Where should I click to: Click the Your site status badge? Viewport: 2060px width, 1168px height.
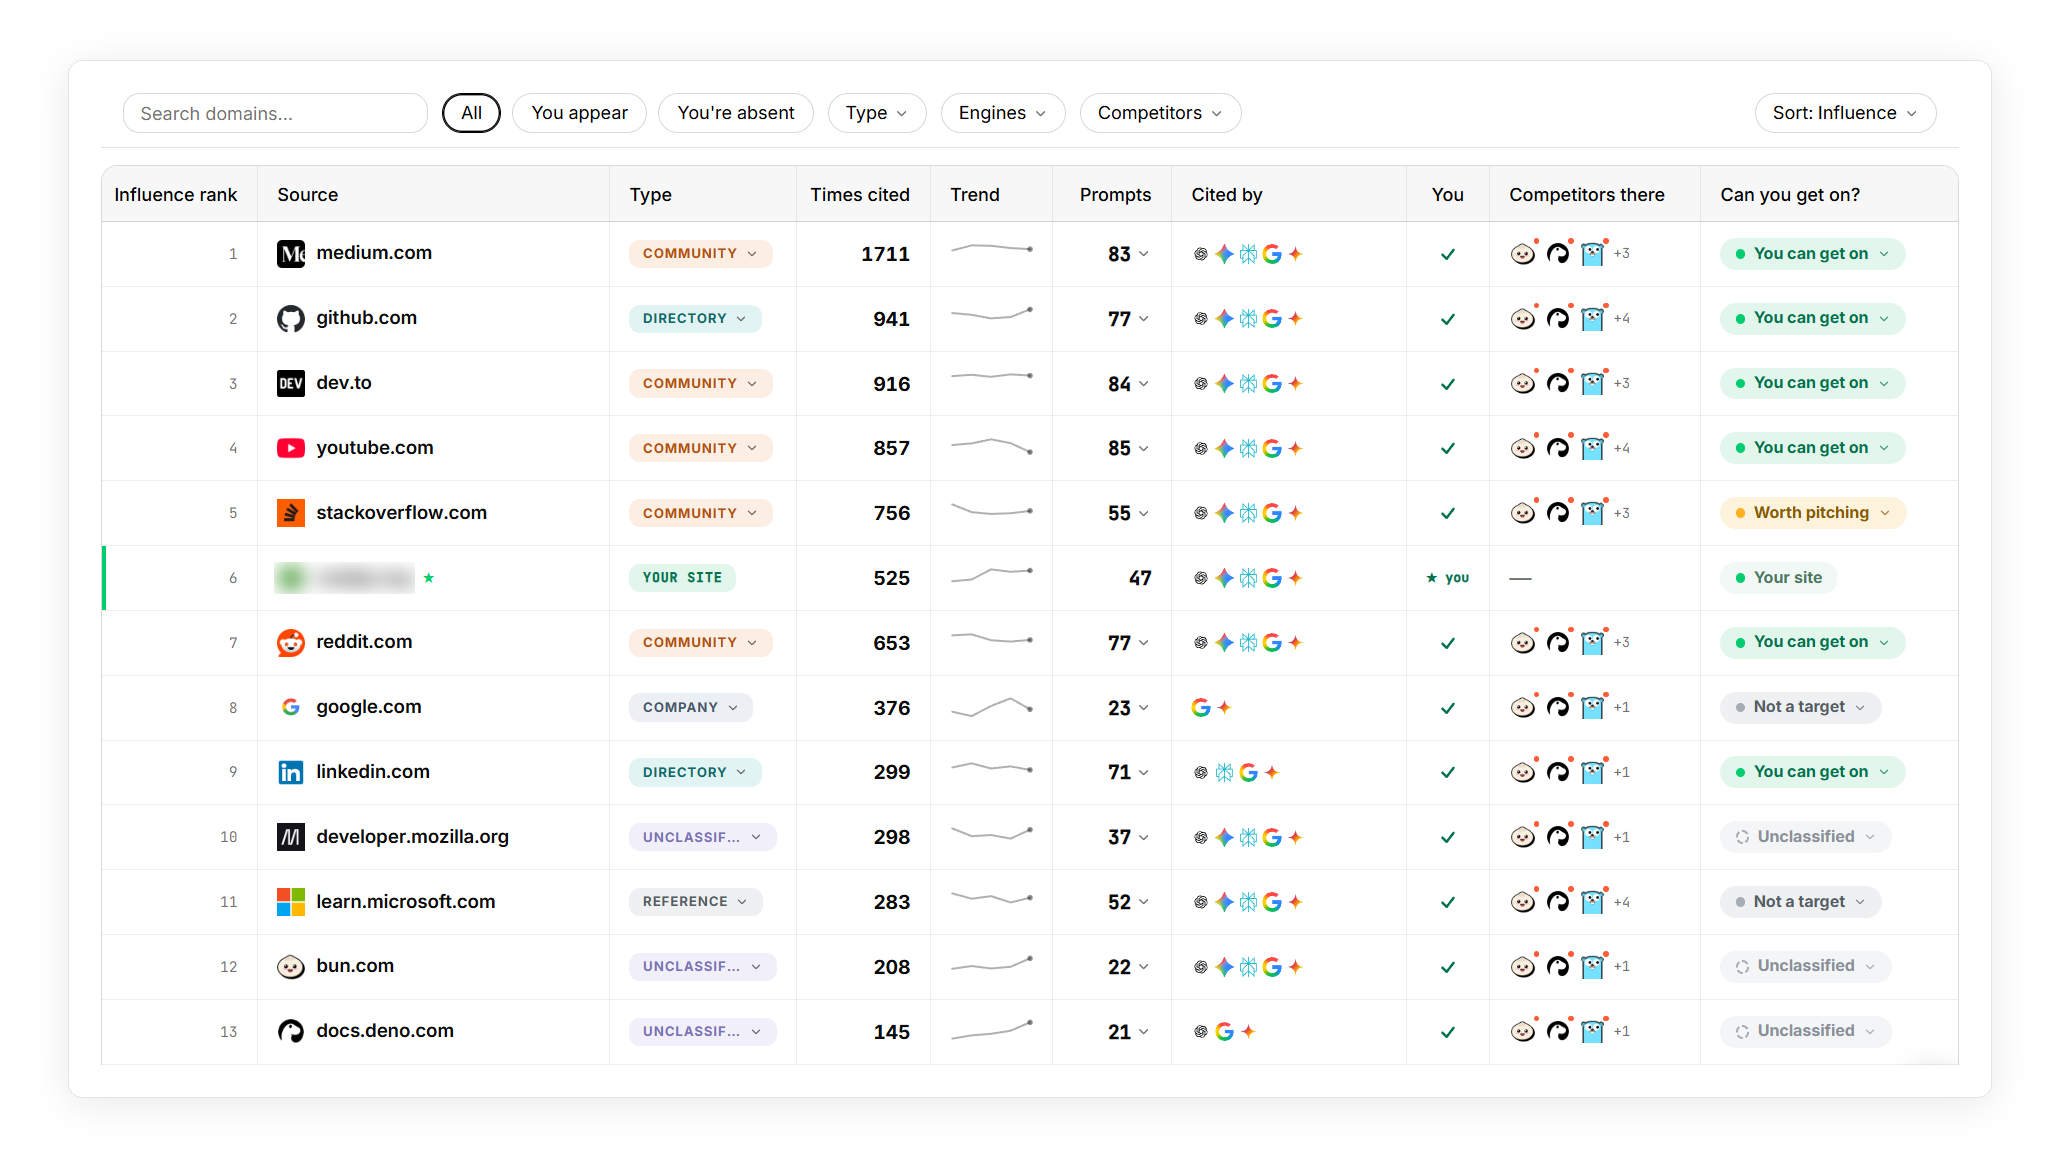coord(1778,577)
